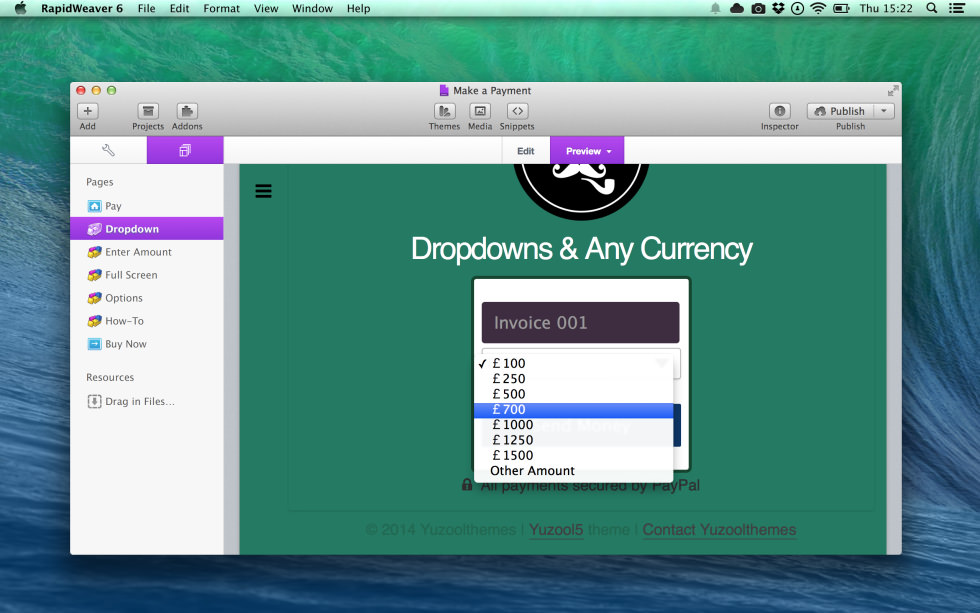Image resolution: width=980 pixels, height=613 pixels.
Task: Select the Pay page
Action: tap(147, 206)
